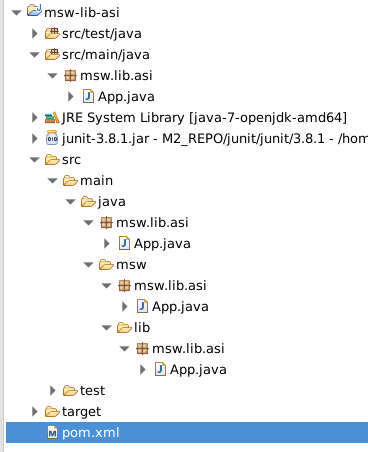The width and height of the screenshot is (368, 452).
Task: Expand the test folder under src
Action: tap(52, 390)
